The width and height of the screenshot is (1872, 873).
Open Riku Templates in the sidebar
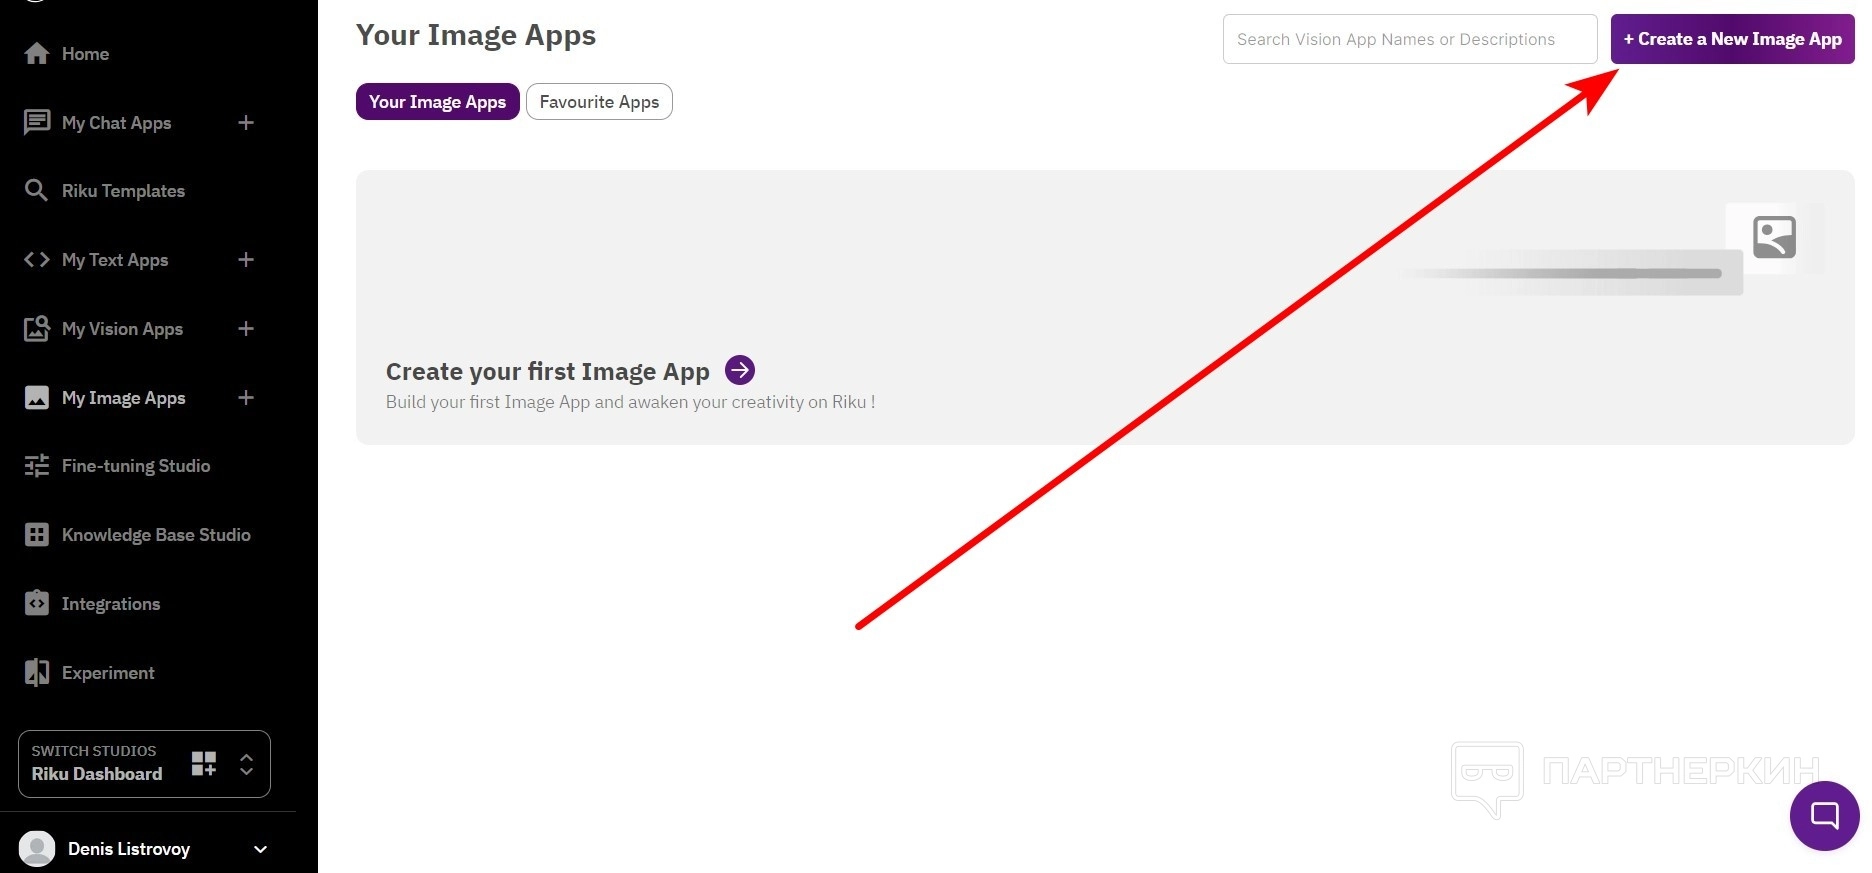(x=123, y=191)
